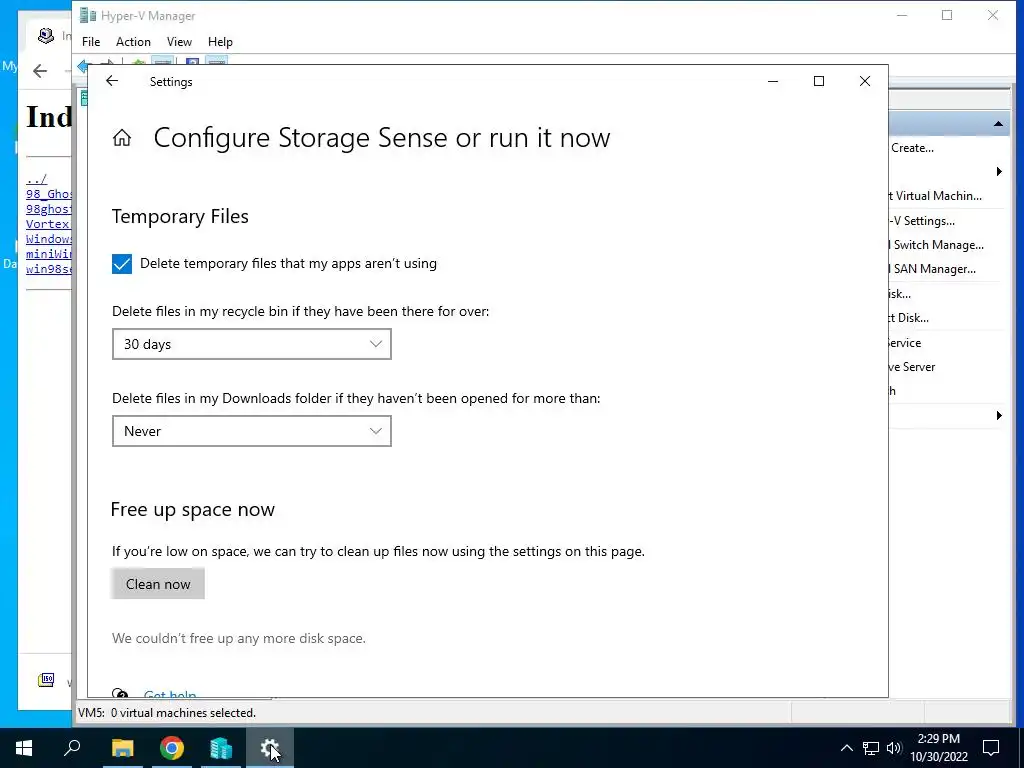
Task: Uncheck Delete temporary files checkbox
Action: pyautogui.click(x=122, y=264)
